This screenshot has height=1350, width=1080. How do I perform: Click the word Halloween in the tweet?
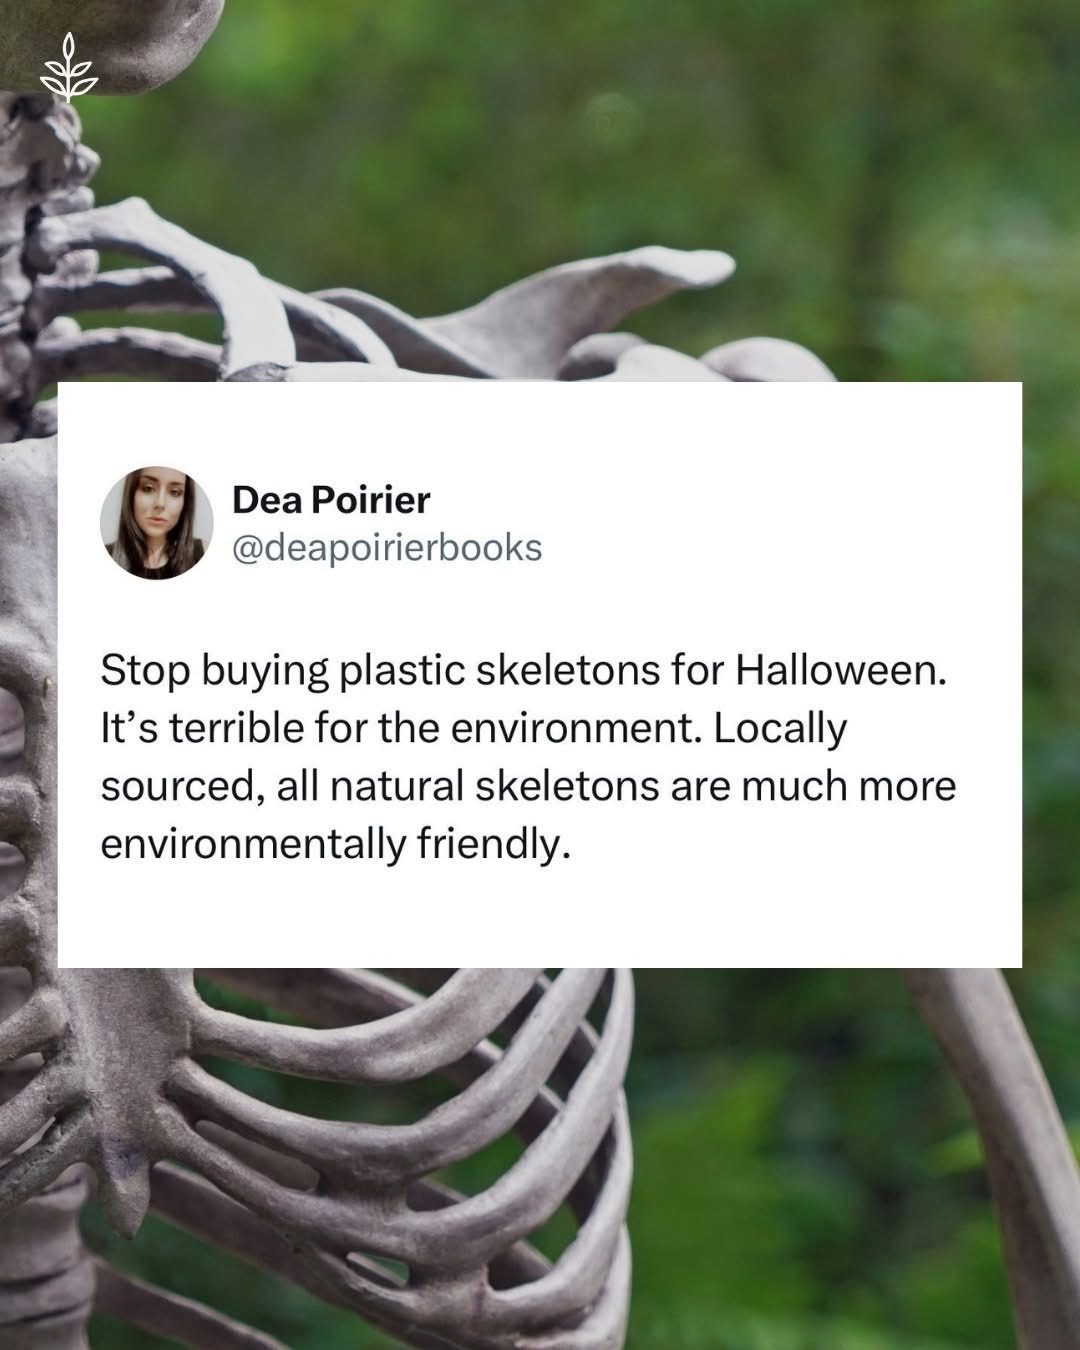(841, 670)
